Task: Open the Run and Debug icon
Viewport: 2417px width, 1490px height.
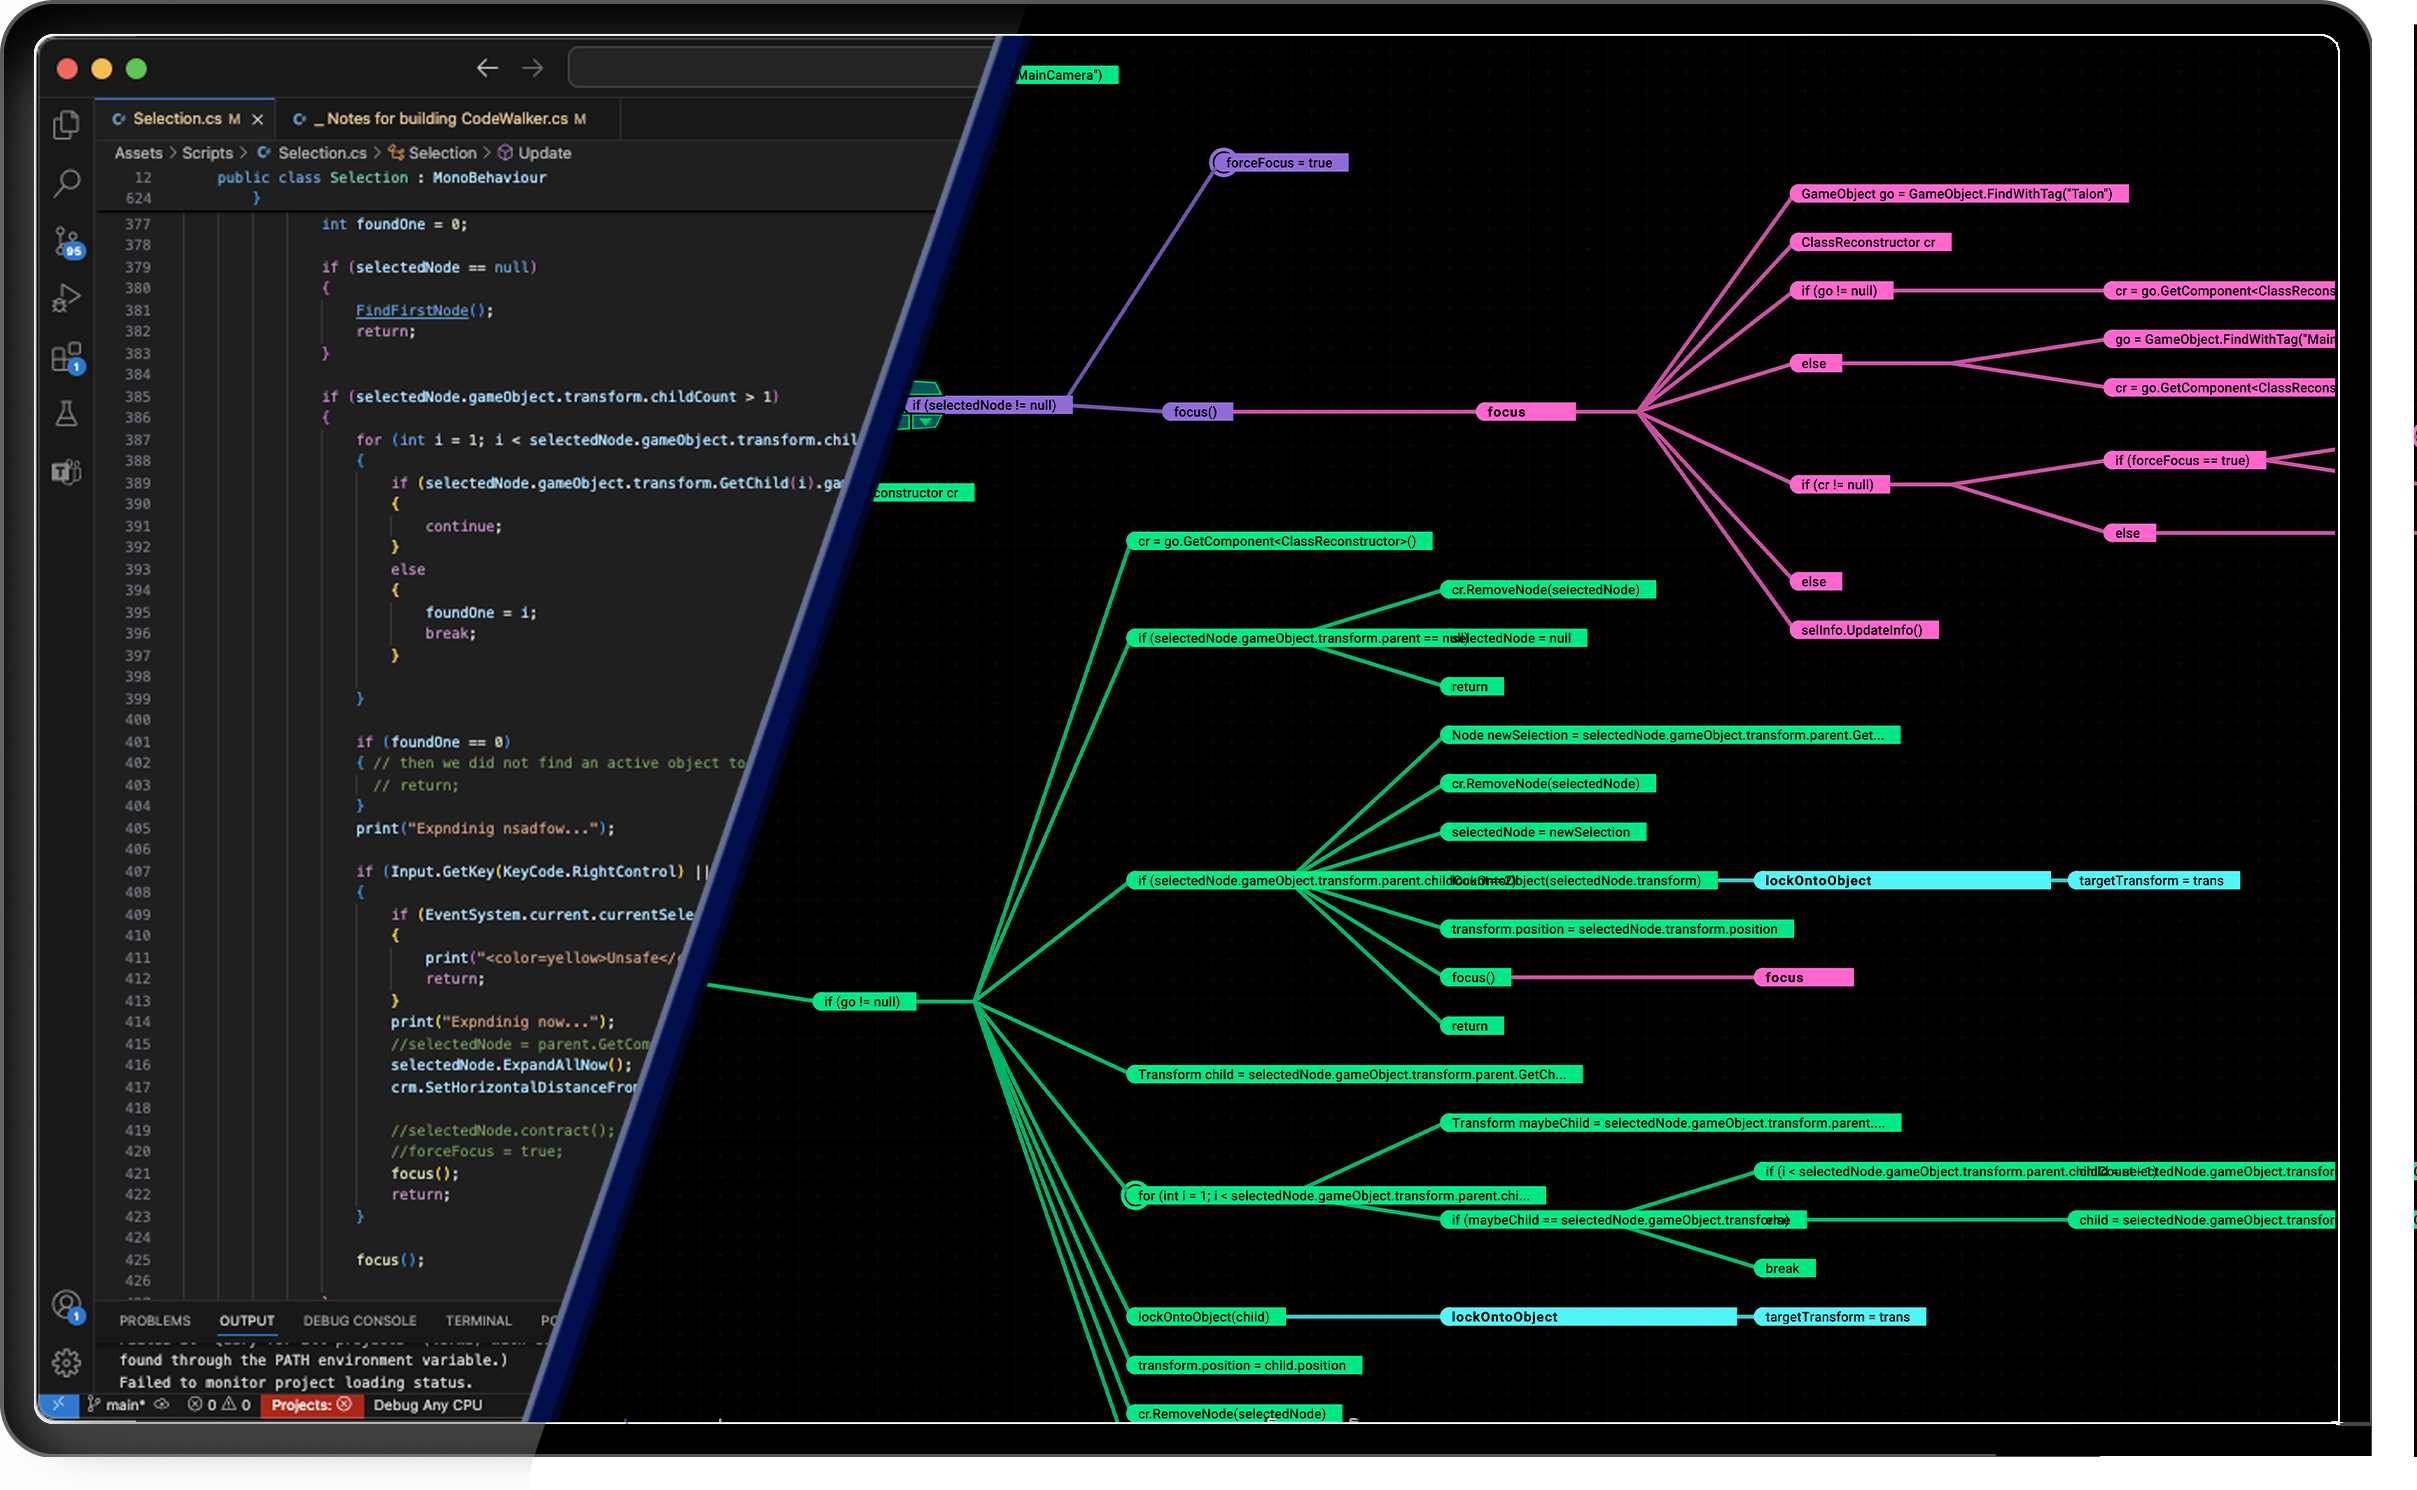Action: [x=66, y=299]
